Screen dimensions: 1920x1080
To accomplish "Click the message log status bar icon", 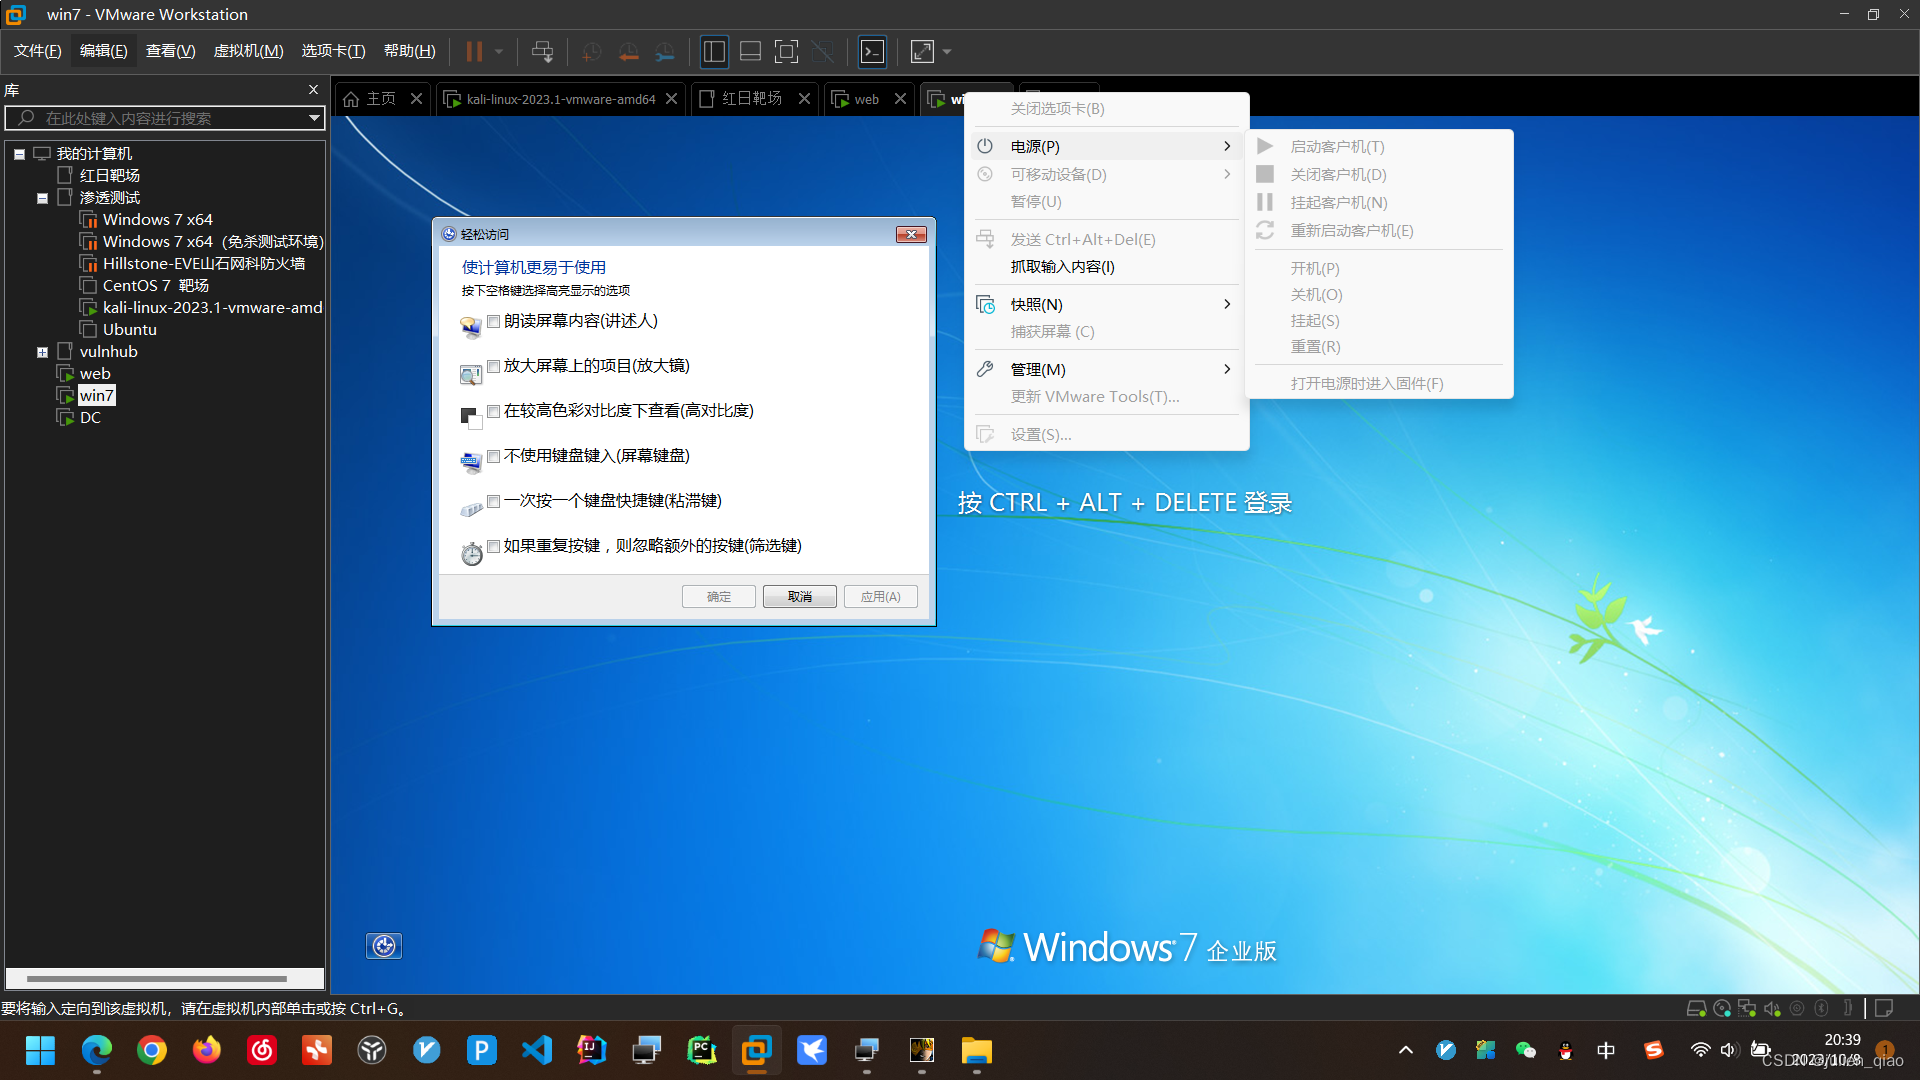I will 1884,1009.
